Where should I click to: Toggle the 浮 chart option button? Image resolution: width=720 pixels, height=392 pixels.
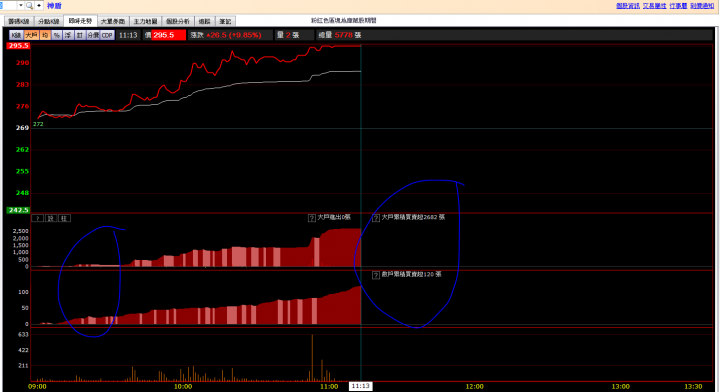point(68,35)
